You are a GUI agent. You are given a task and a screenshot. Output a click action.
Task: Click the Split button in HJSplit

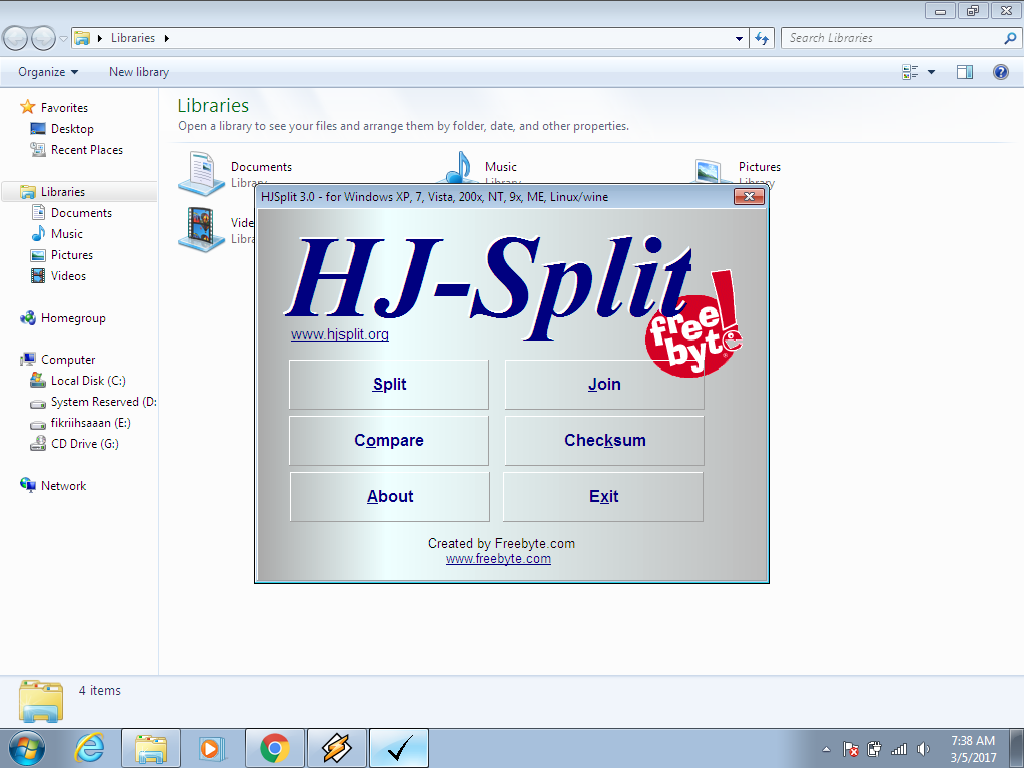(x=388, y=384)
